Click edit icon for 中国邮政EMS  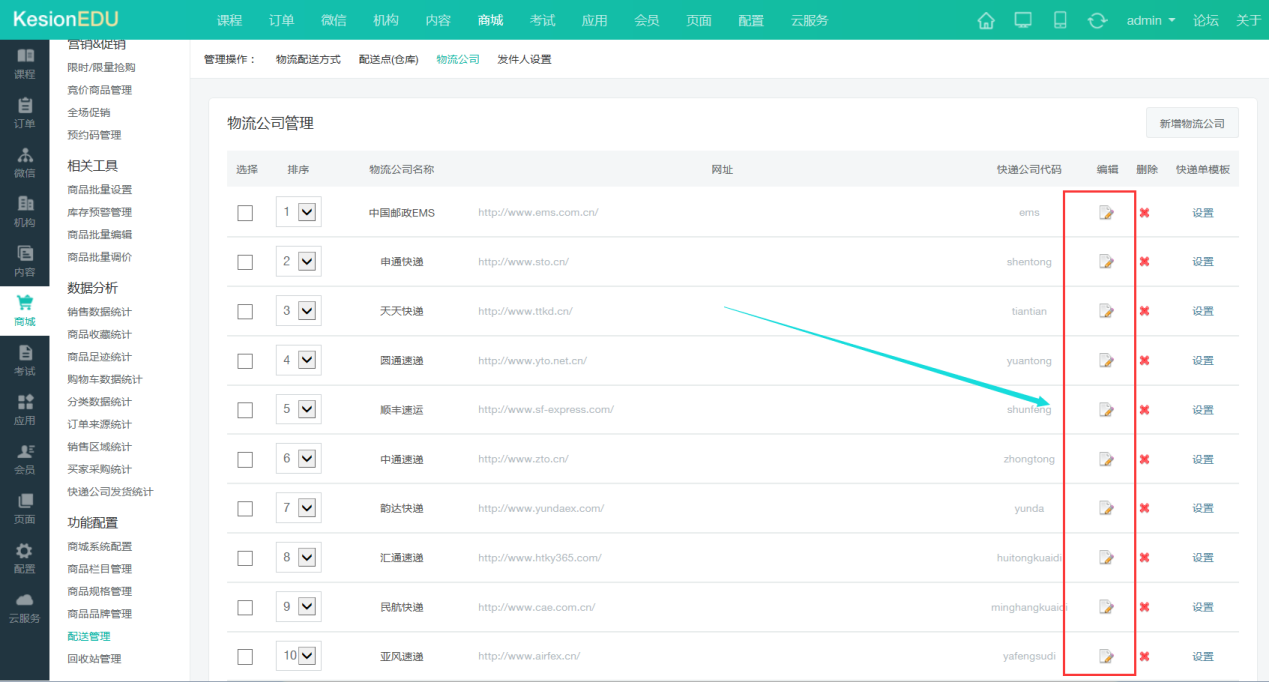[x=1106, y=212]
